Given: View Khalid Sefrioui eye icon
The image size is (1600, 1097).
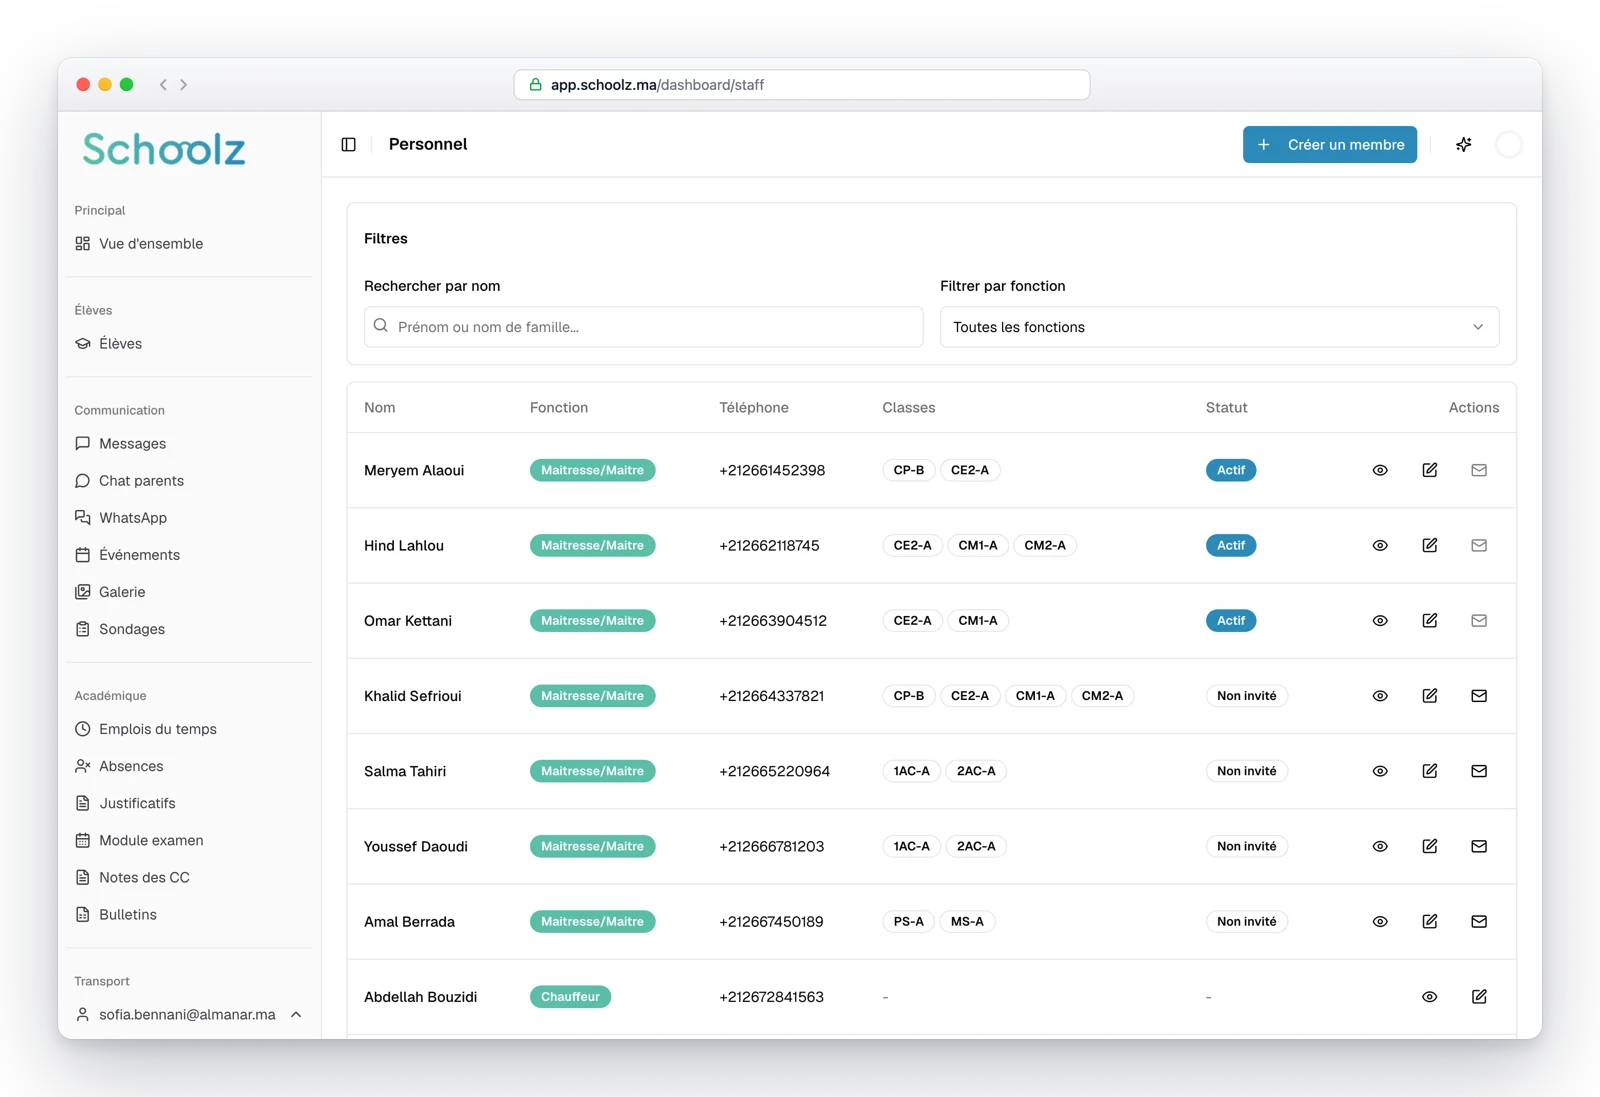Looking at the screenshot, I should [x=1380, y=696].
